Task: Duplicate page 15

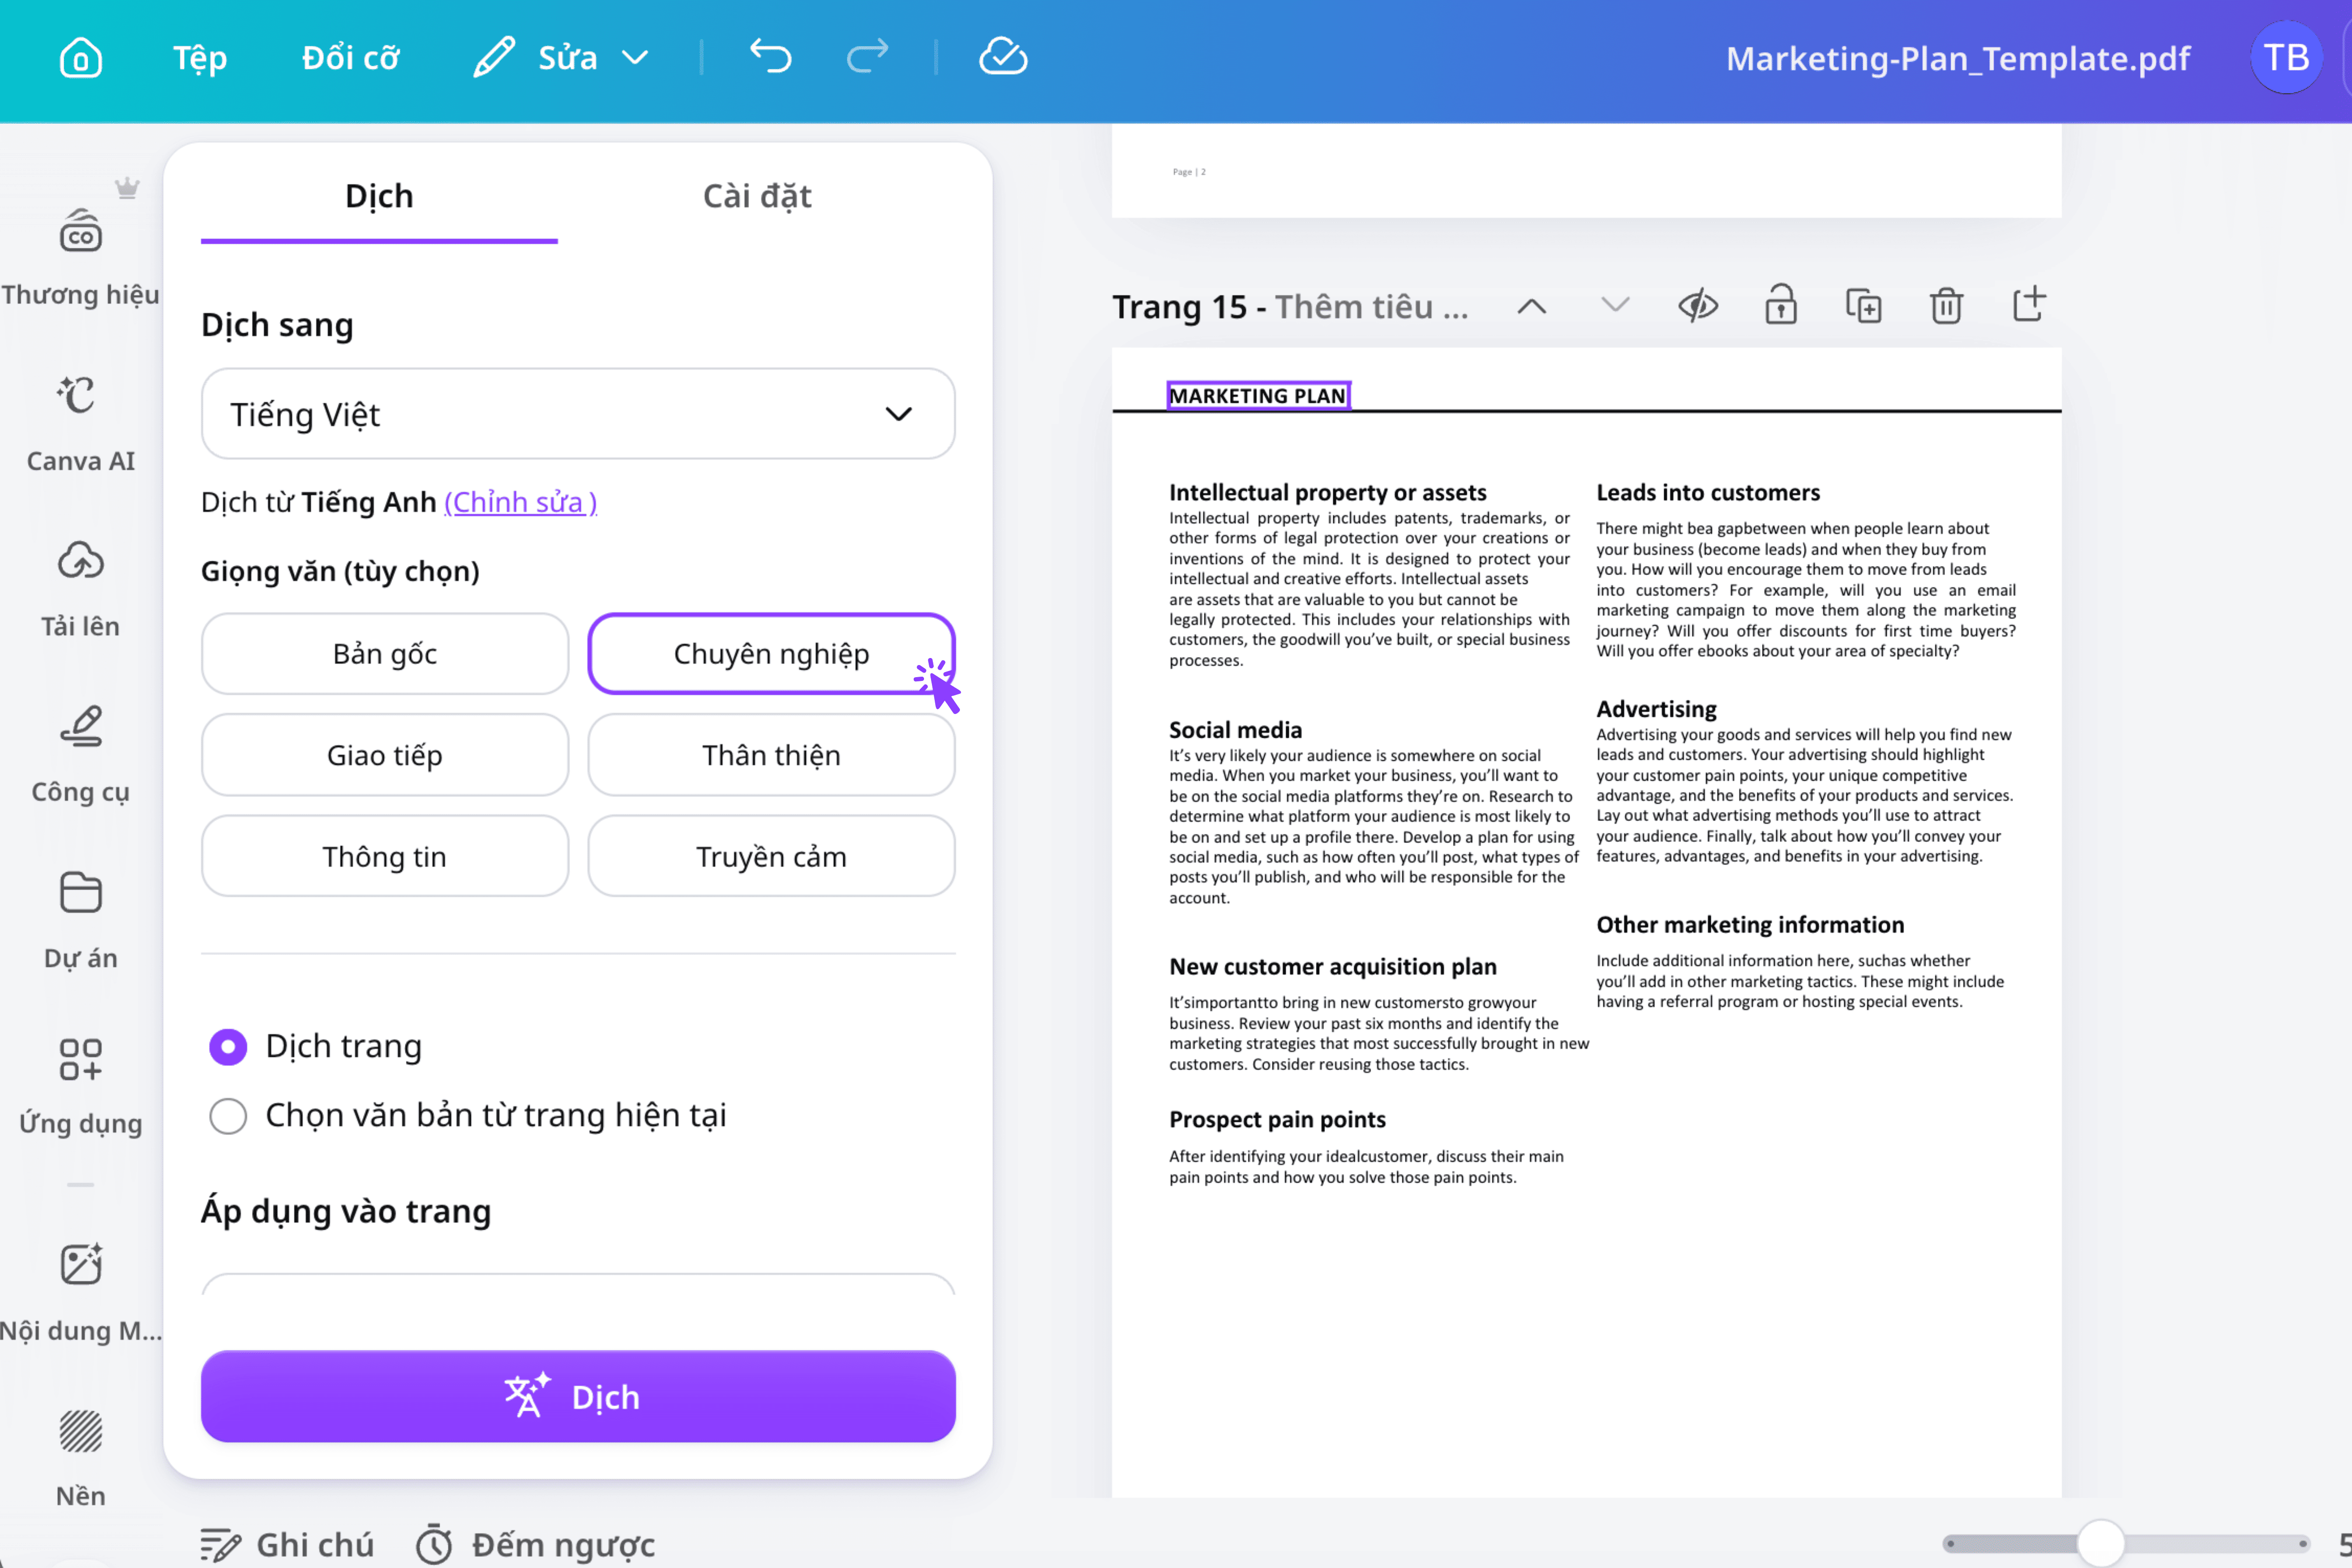Action: (1863, 306)
